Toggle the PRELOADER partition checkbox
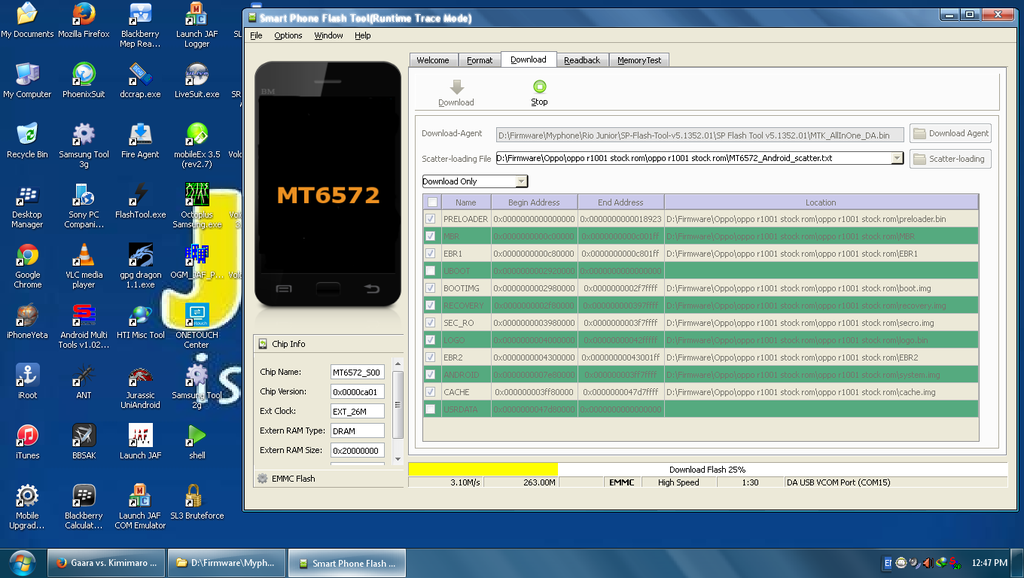Screen dimensions: 1024x578 tap(431, 219)
